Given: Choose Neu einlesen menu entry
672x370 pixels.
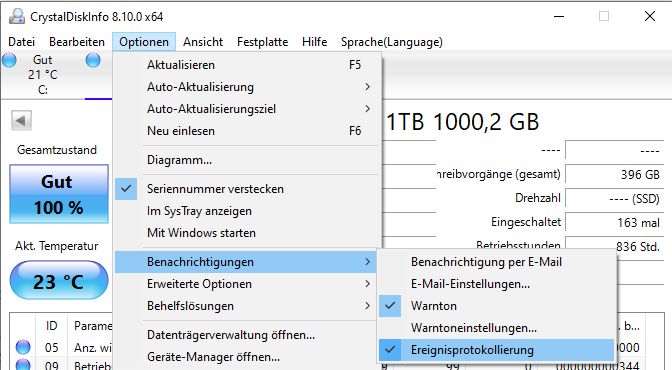Looking at the screenshot, I should 248,131.
